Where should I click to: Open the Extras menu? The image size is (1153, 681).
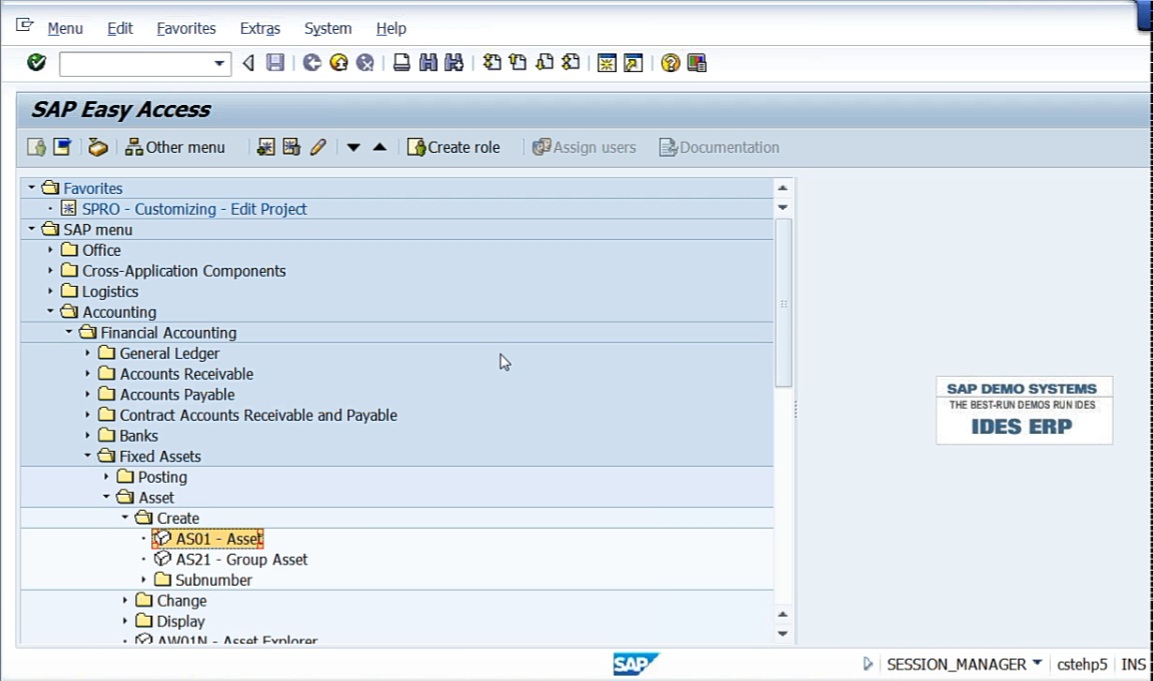pyautogui.click(x=260, y=29)
